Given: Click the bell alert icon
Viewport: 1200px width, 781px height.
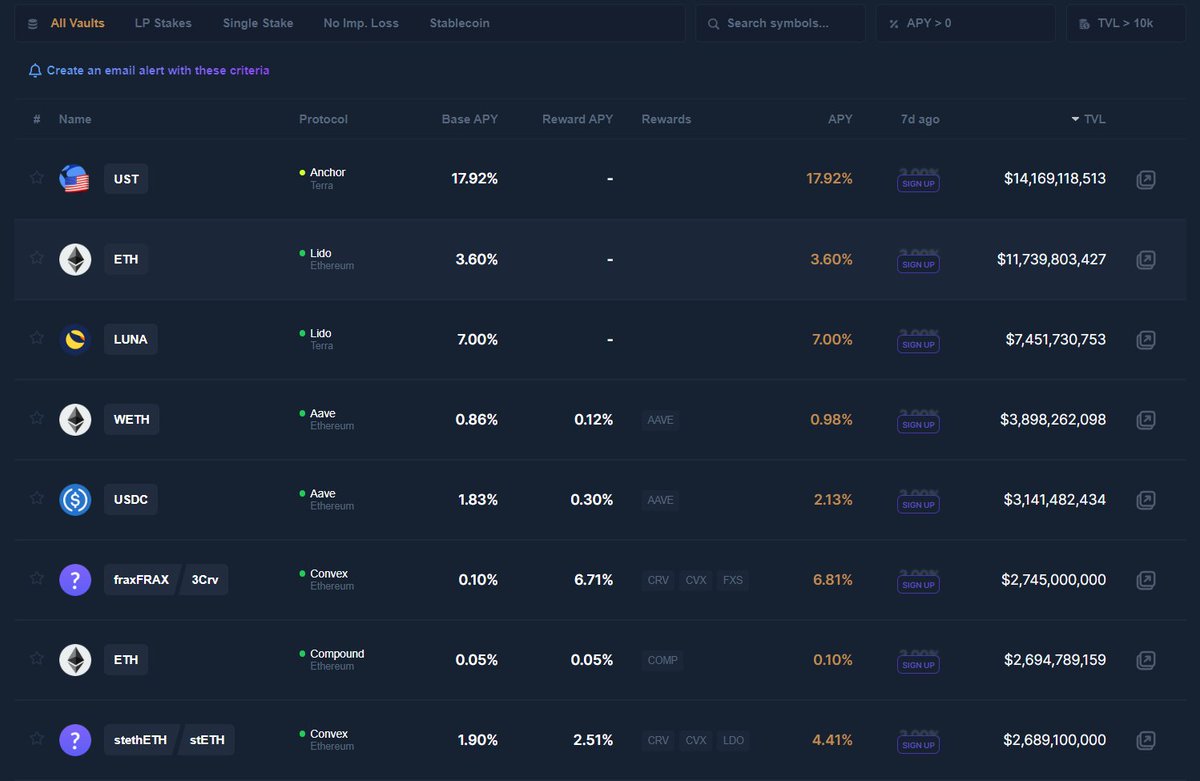Looking at the screenshot, I should tap(35, 71).
